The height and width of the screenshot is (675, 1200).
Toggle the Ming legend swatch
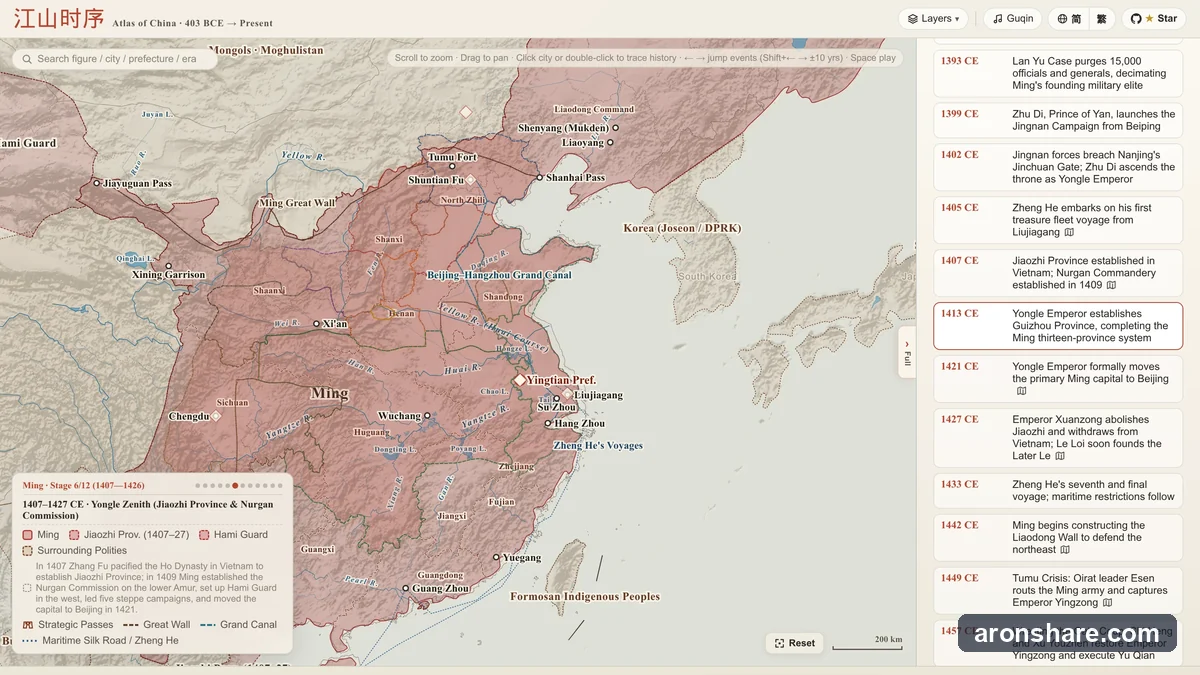tap(28, 535)
